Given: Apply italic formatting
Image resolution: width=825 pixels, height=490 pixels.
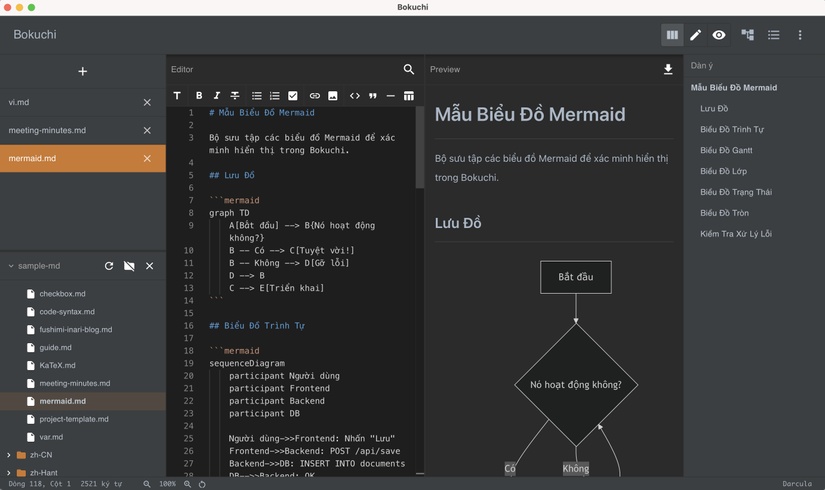Looking at the screenshot, I should (217, 95).
